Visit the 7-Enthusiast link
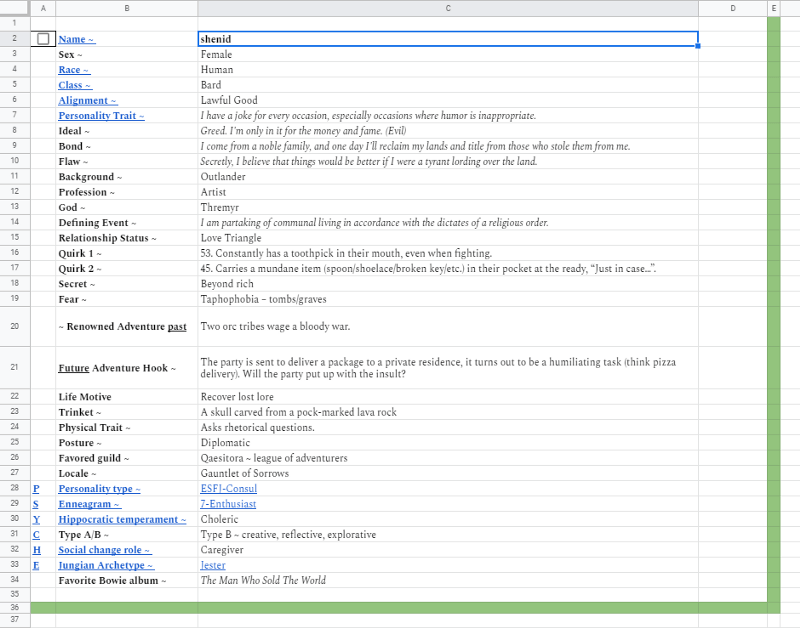Screen dimensions: 800x628 [x=228, y=504]
